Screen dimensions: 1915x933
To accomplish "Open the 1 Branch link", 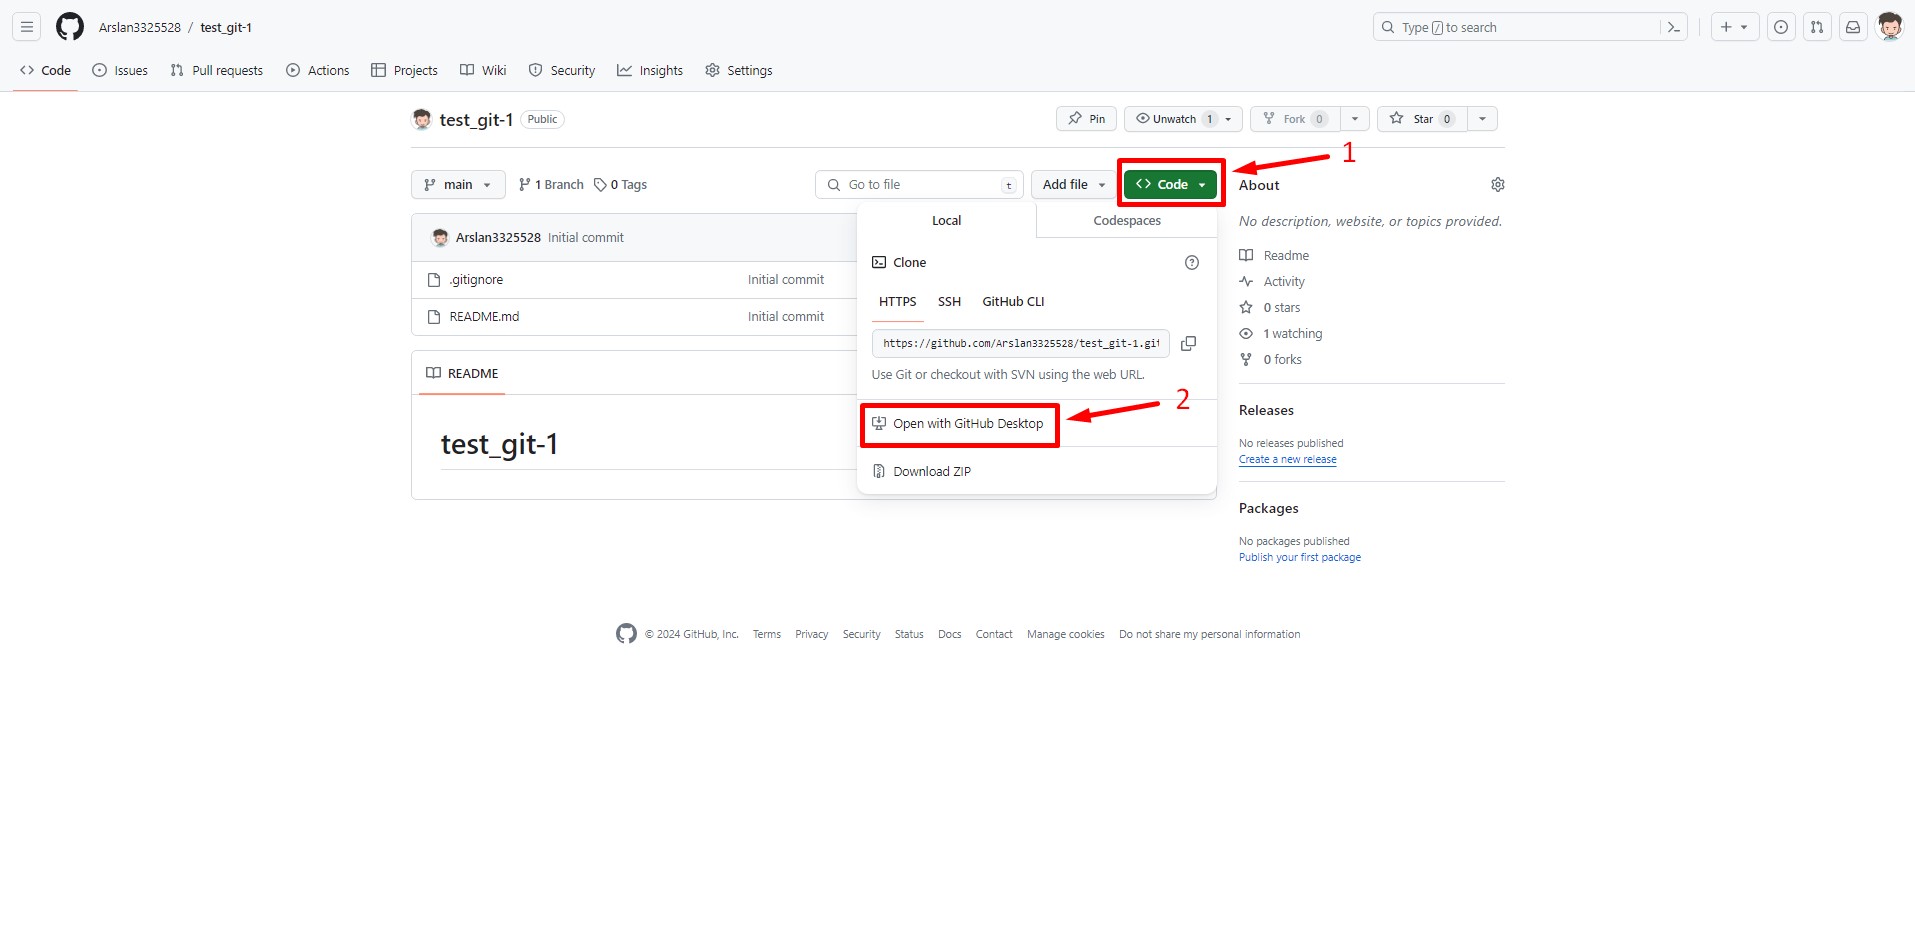I will [551, 185].
